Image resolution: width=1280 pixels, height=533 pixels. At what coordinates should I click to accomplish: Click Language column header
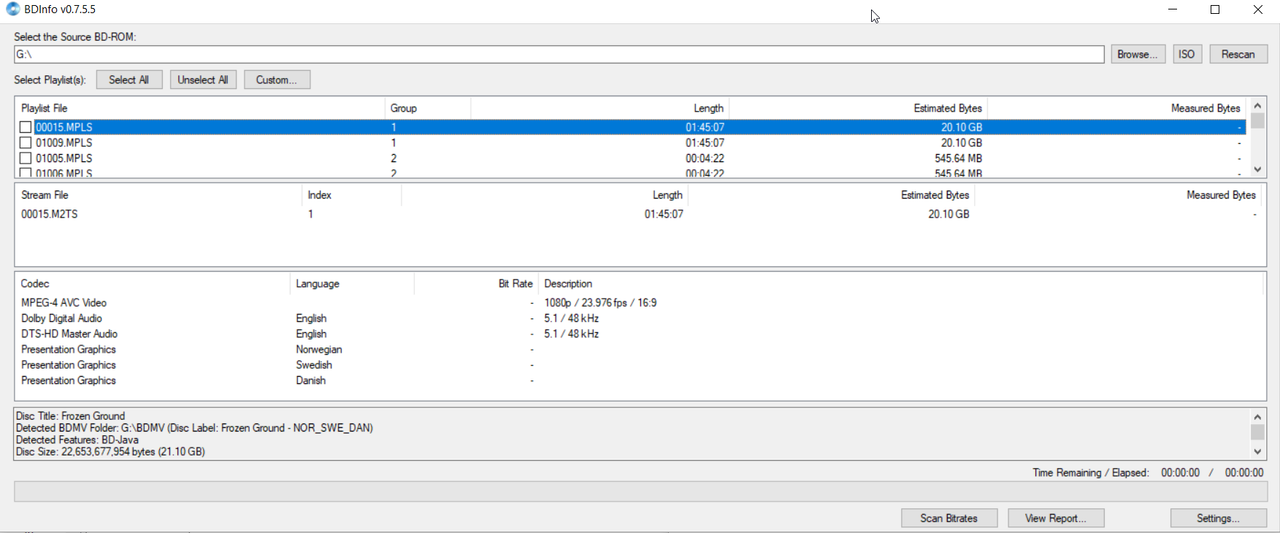coord(352,284)
